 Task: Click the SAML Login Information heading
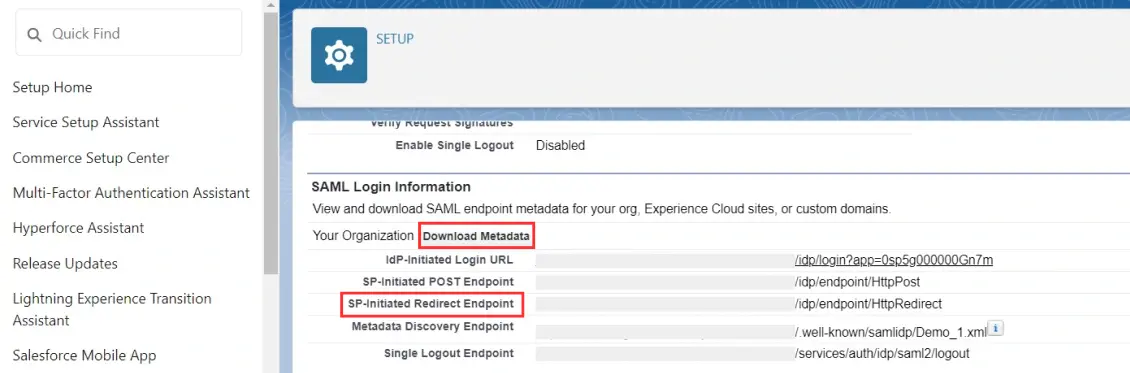pos(391,187)
